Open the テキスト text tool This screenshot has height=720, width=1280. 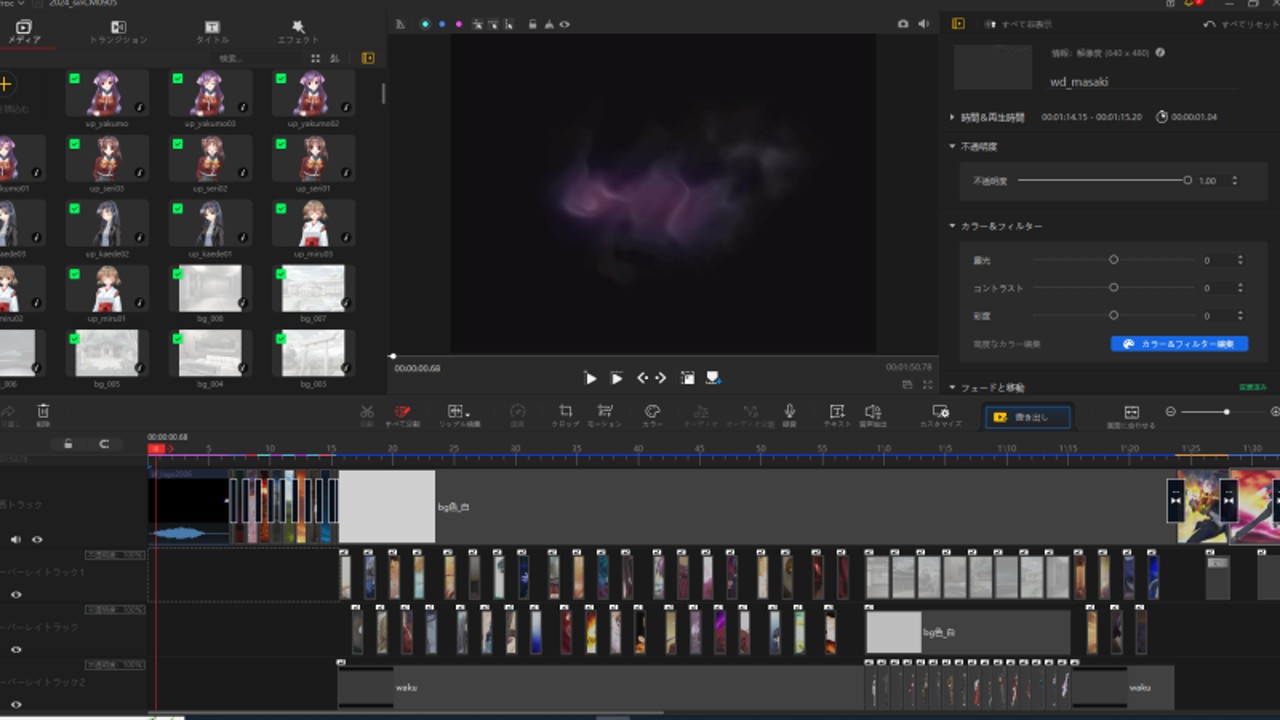click(x=837, y=414)
